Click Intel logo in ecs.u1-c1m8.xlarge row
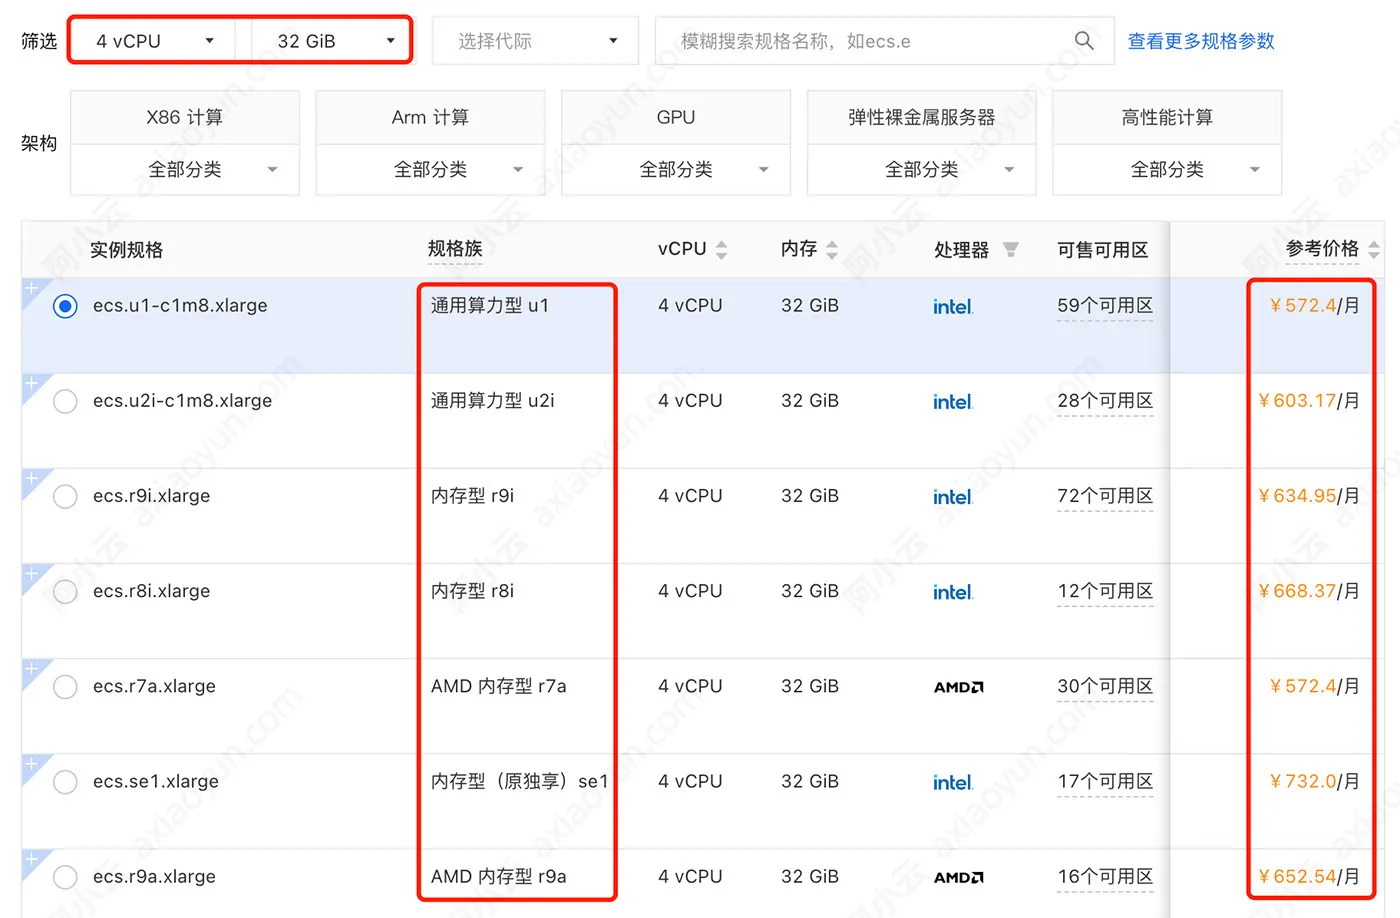This screenshot has width=1400, height=918. pyautogui.click(x=953, y=307)
